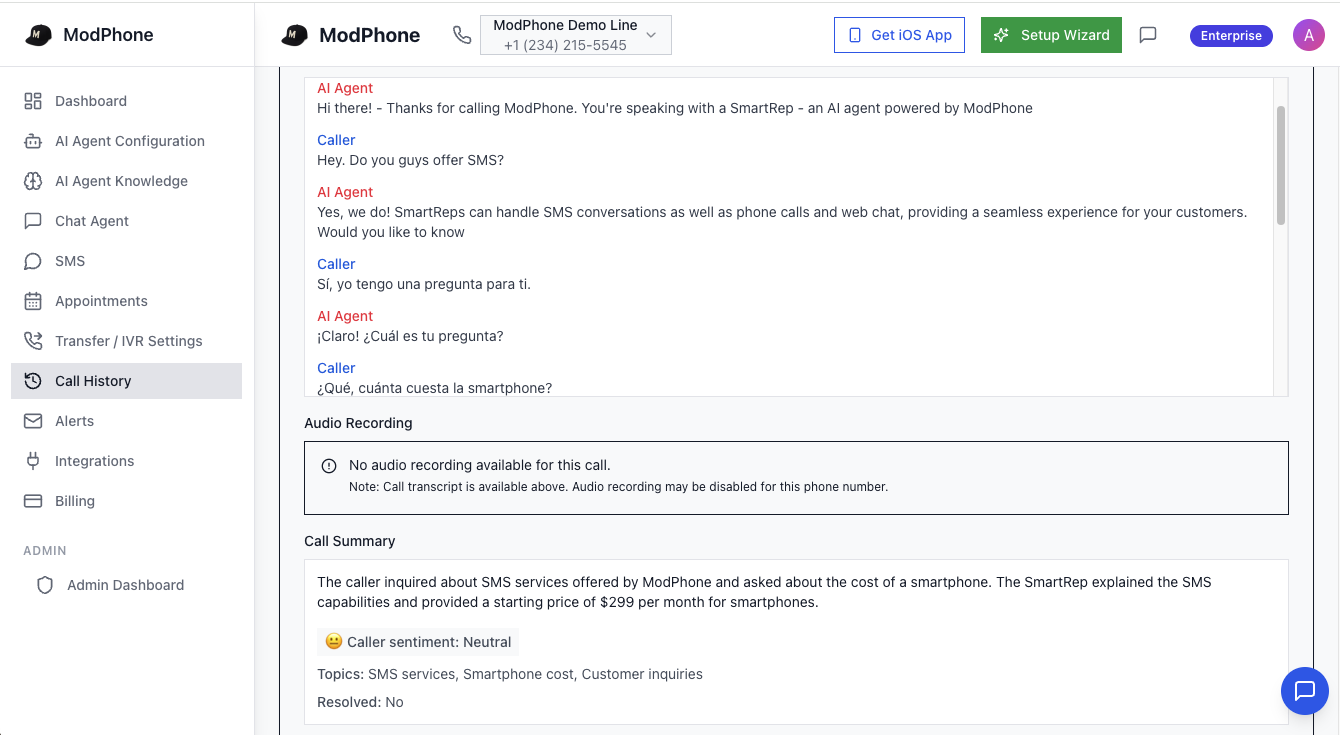Click the Call History clock icon
The height and width of the screenshot is (735, 1340).
point(33,381)
